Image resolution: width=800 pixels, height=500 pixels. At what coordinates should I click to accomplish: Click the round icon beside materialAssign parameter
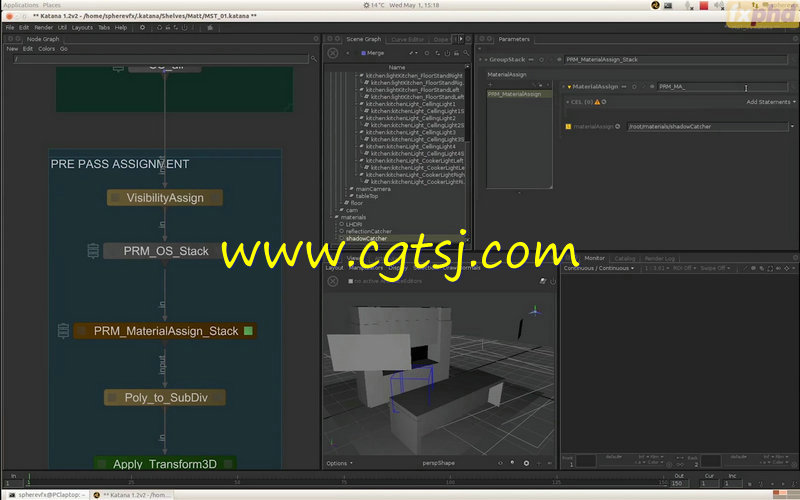point(617,127)
